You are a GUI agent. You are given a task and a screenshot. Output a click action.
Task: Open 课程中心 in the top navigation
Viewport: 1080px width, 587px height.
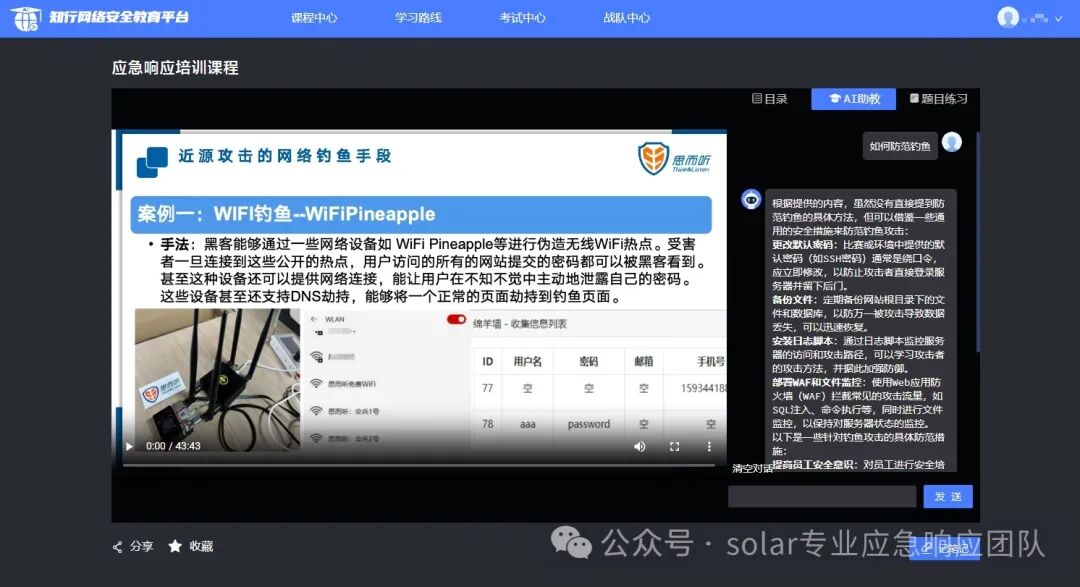coord(314,18)
